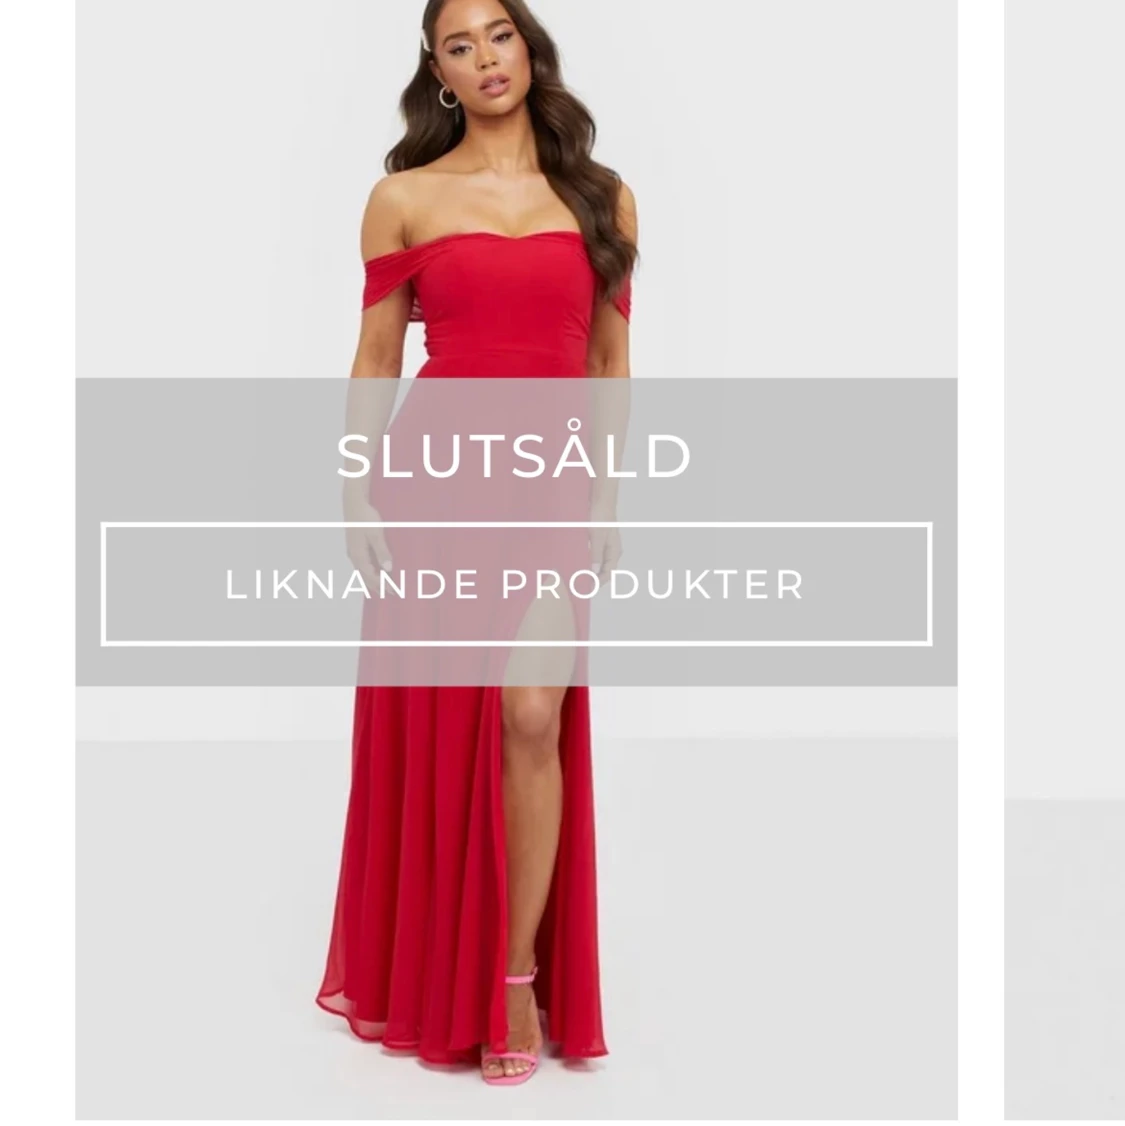Click the SLUTSÅLD sold-out label
Image resolution: width=1125 pixels, height=1126 pixels.
pyautogui.click(x=514, y=455)
